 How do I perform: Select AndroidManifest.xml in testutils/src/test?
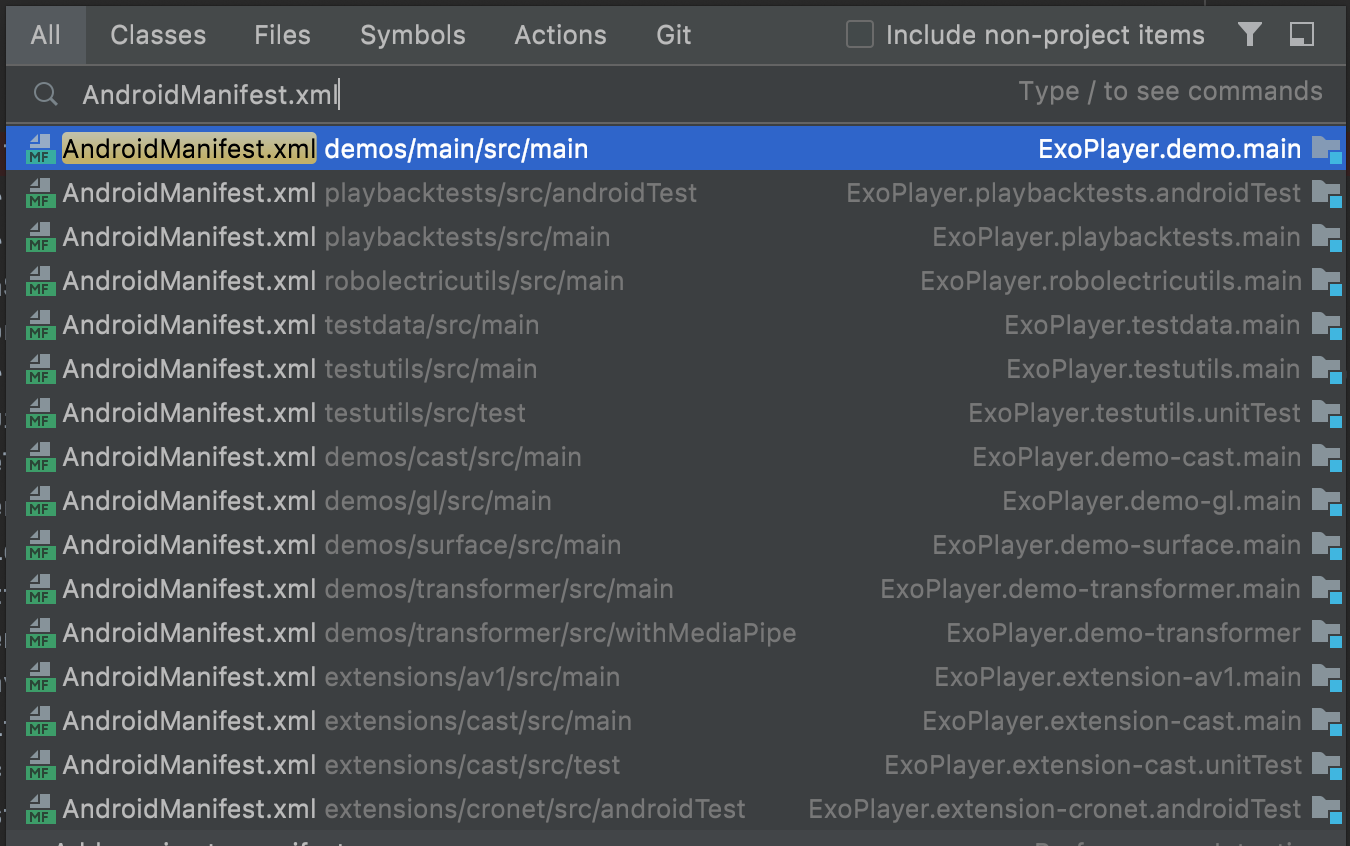(x=675, y=413)
